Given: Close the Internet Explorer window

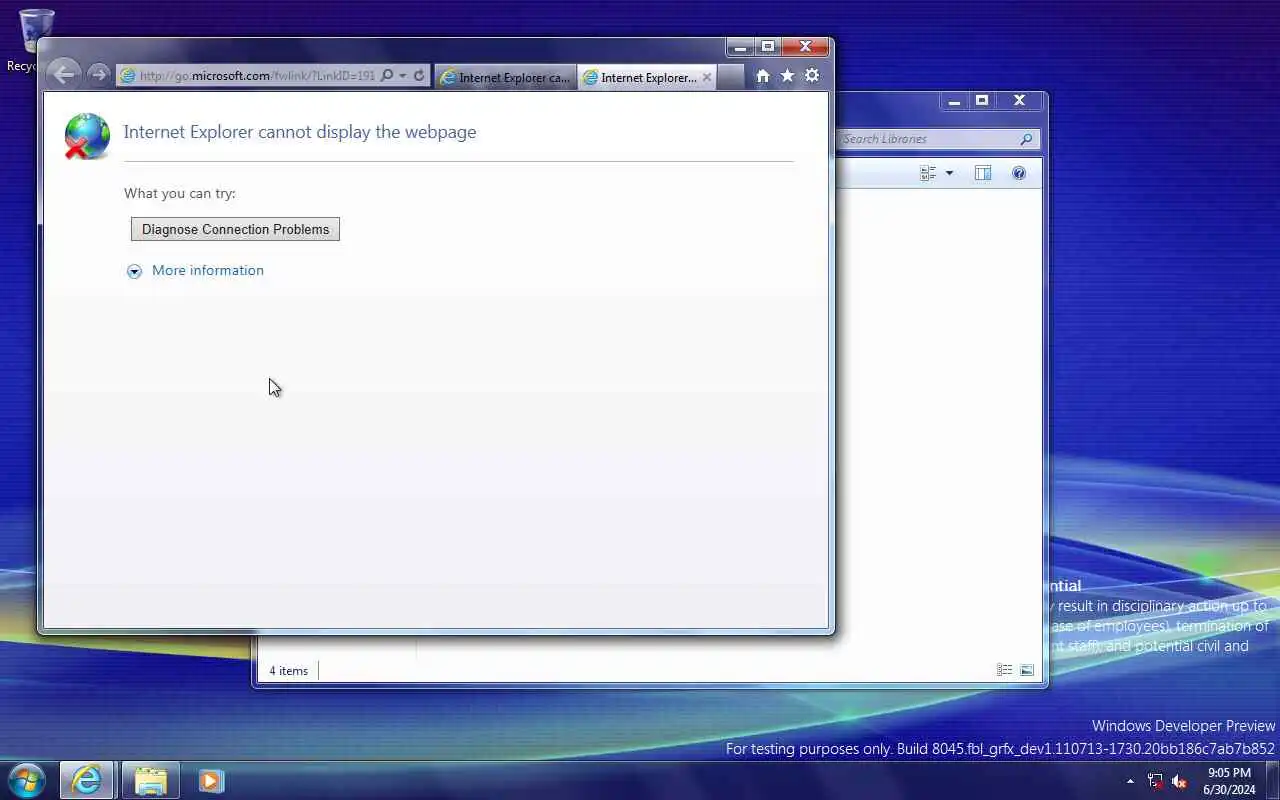Looking at the screenshot, I should coord(805,47).
